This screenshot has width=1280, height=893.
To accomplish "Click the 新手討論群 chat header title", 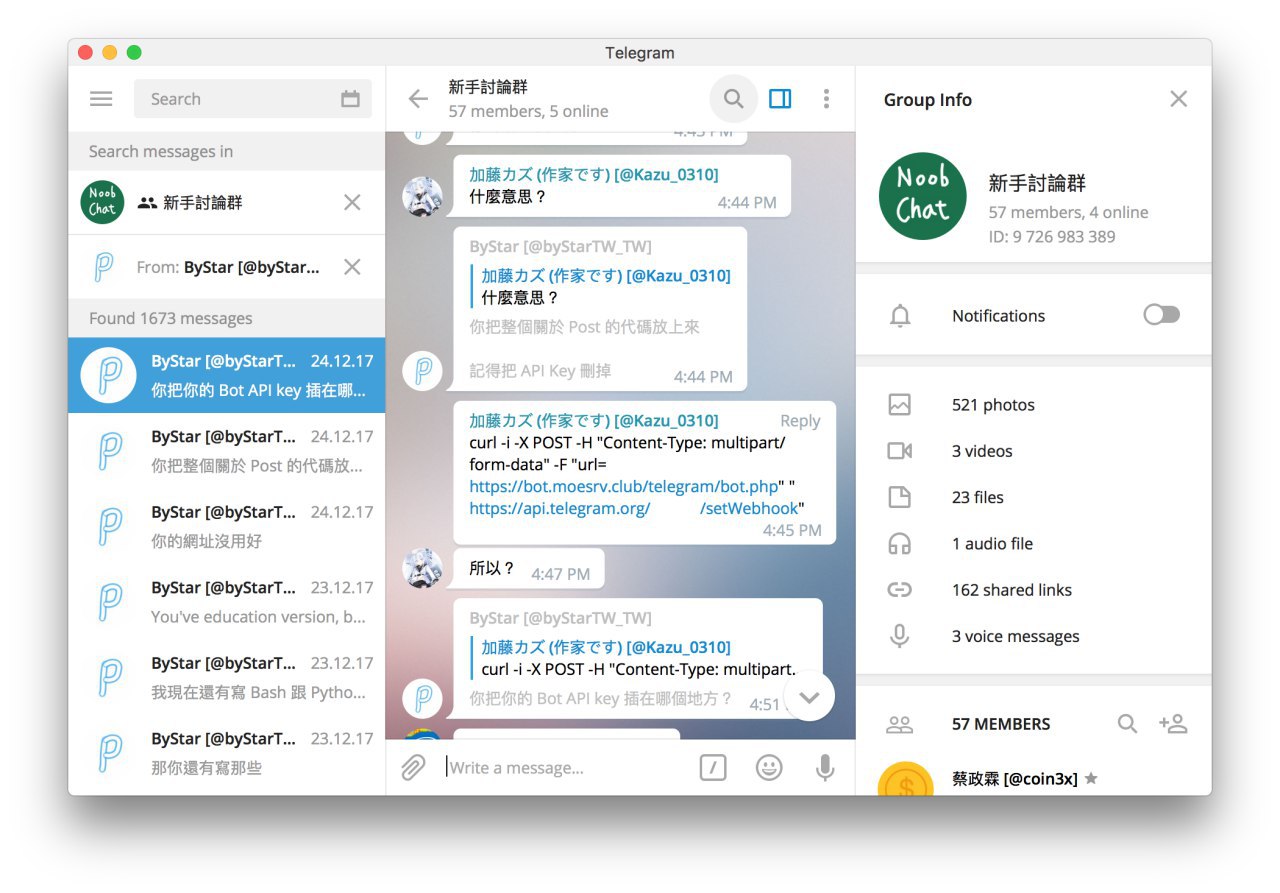I will tap(488, 87).
